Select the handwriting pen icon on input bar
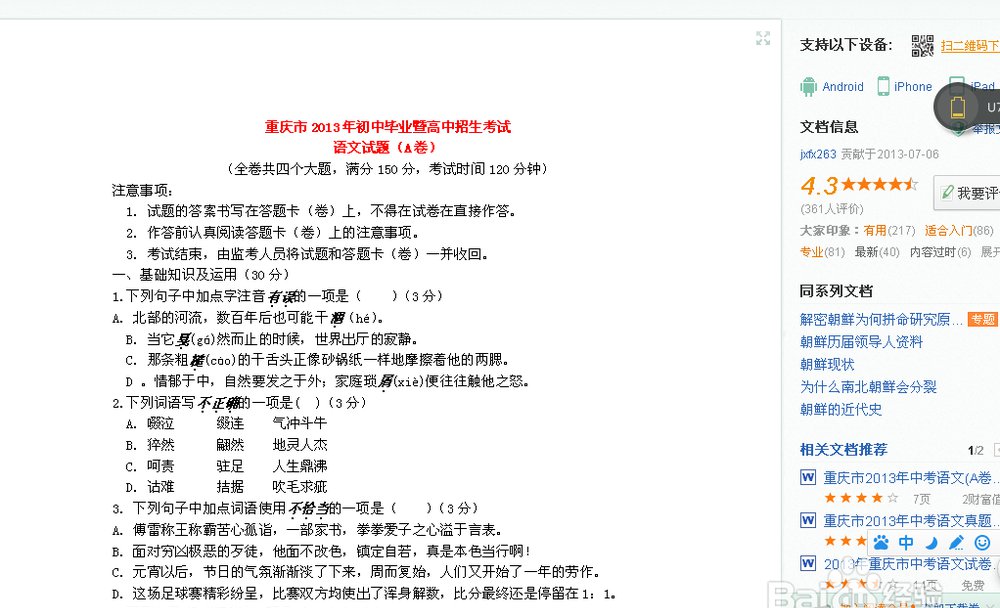1000x608 pixels. coord(956,542)
